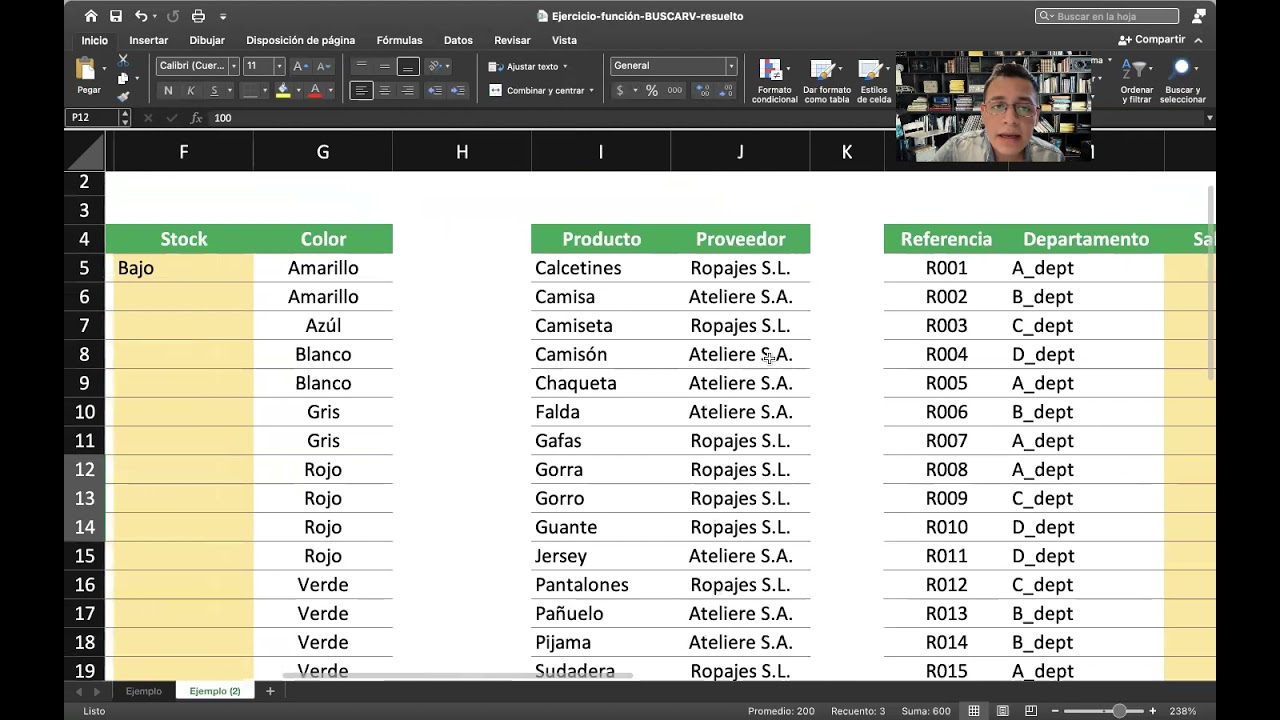Switch to the Dibujar ribbon tab
Image resolution: width=1280 pixels, height=720 pixels.
tap(207, 40)
